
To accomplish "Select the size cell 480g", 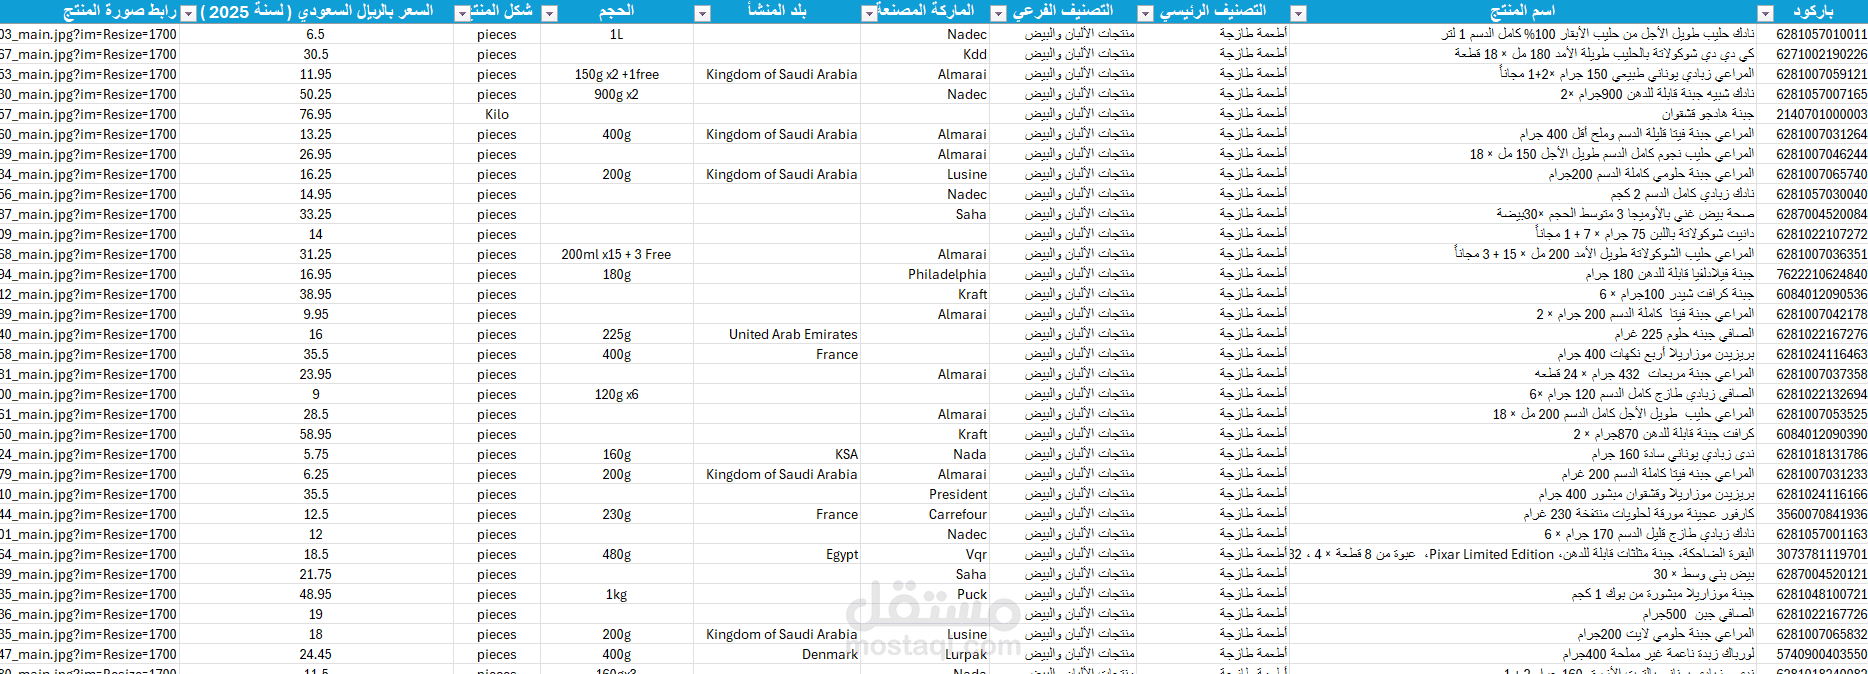I will point(616,554).
